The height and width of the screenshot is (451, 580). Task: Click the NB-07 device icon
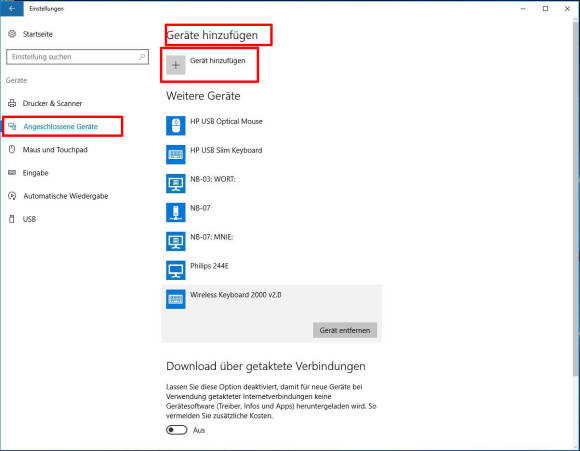click(176, 212)
